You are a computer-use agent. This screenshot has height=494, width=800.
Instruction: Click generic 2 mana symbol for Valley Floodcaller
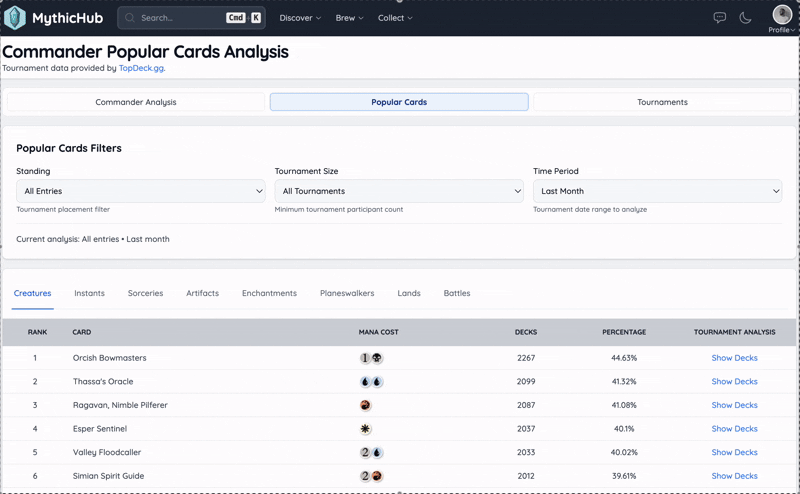pos(365,453)
